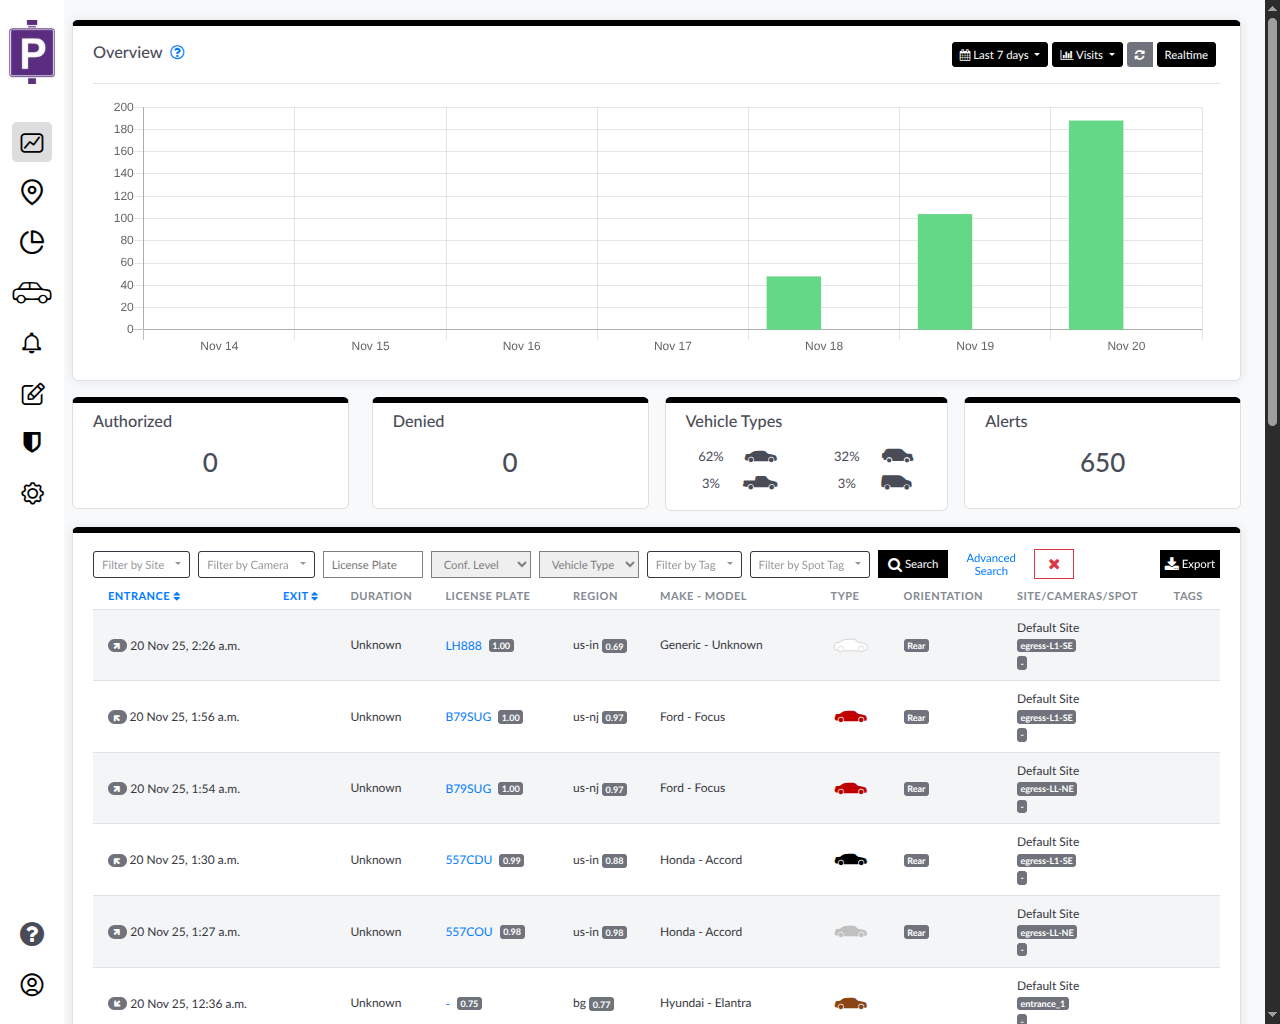Open Advanced Search options
Screen dimensions: 1280x1024
point(990,564)
